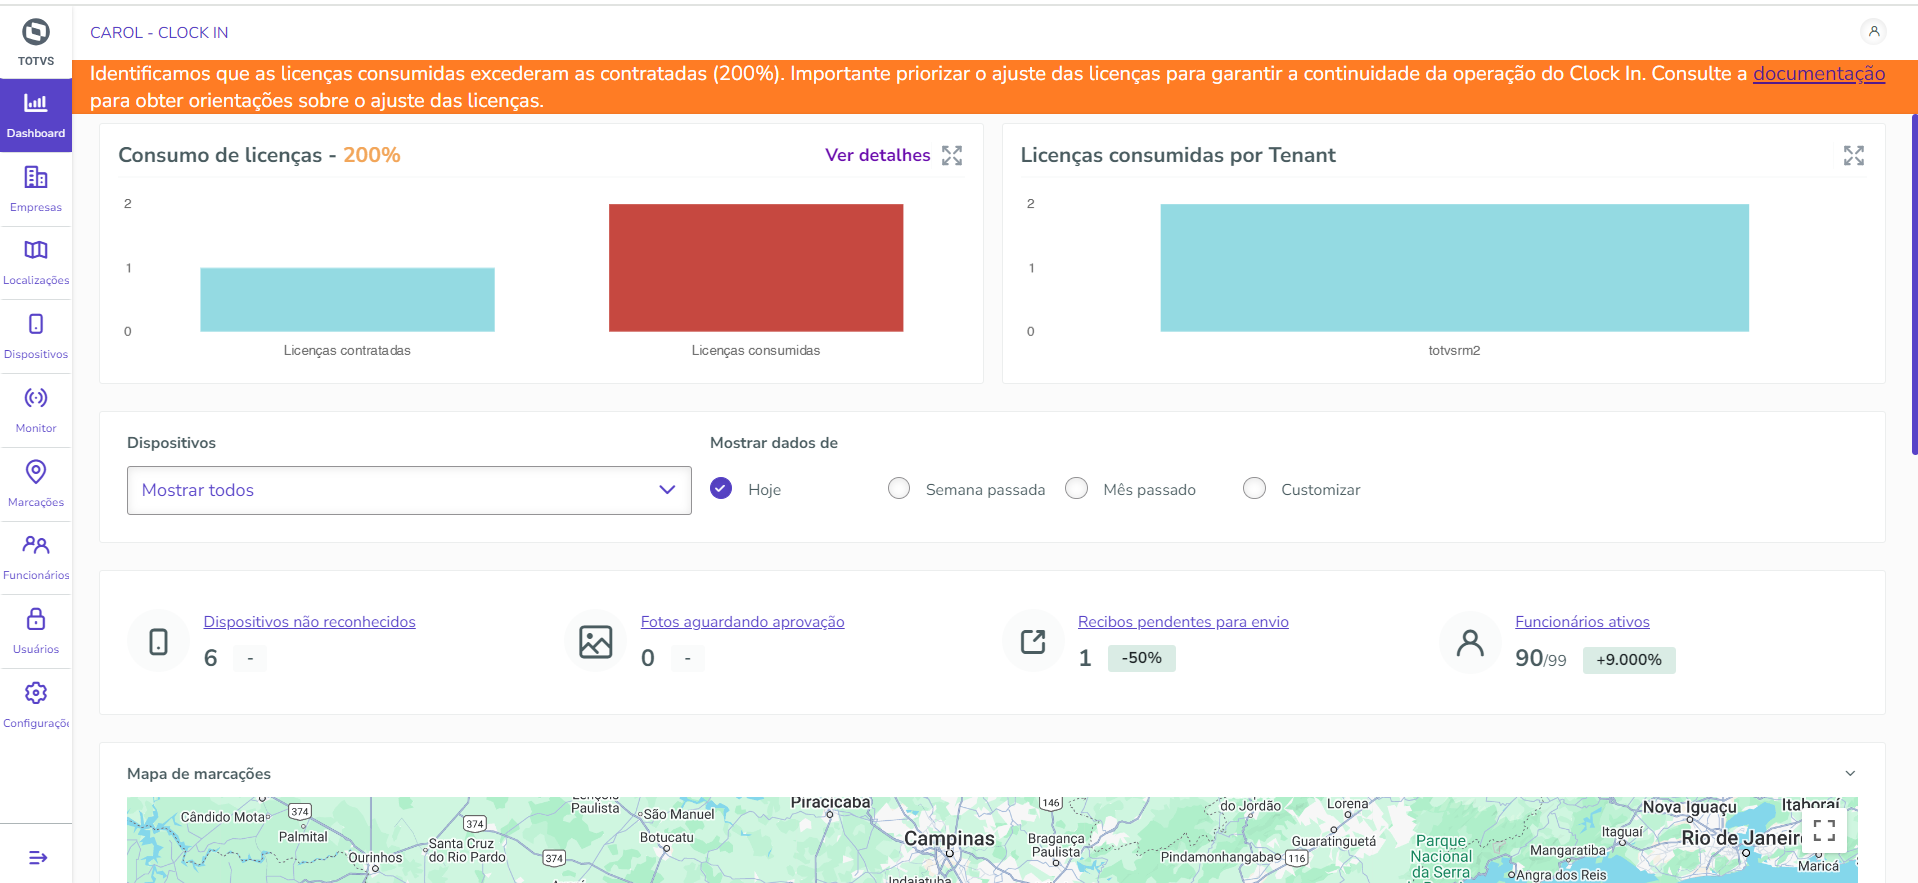Open the Monitor signal icon
Screen dimensions: 1918x883
pos(36,398)
